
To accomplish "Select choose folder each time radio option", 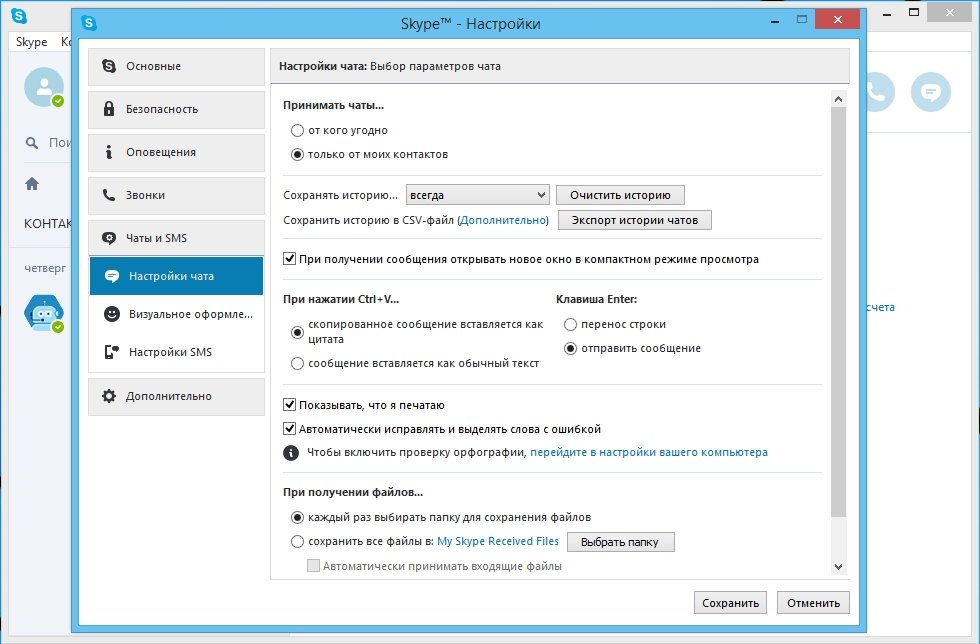I will tap(298, 518).
